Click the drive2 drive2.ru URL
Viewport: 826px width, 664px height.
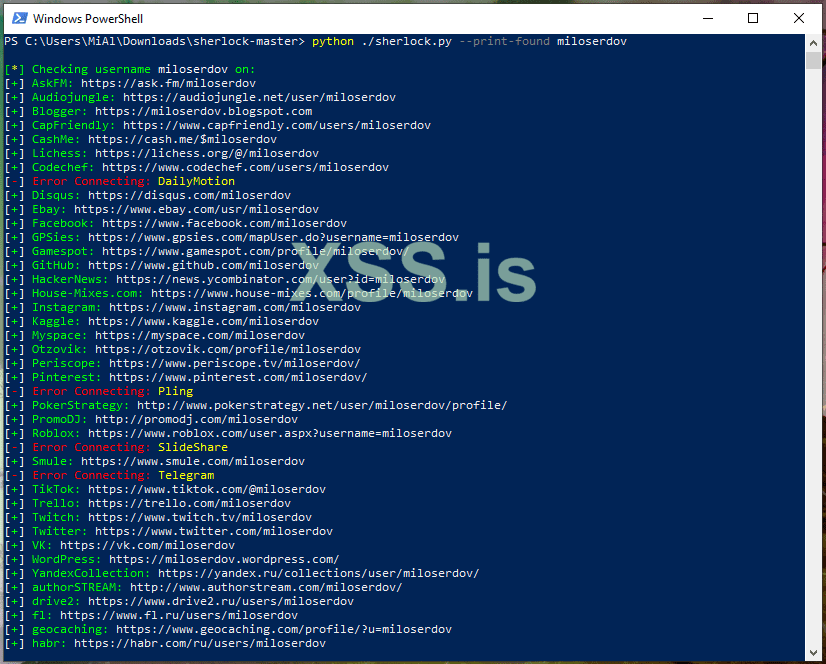(x=221, y=601)
